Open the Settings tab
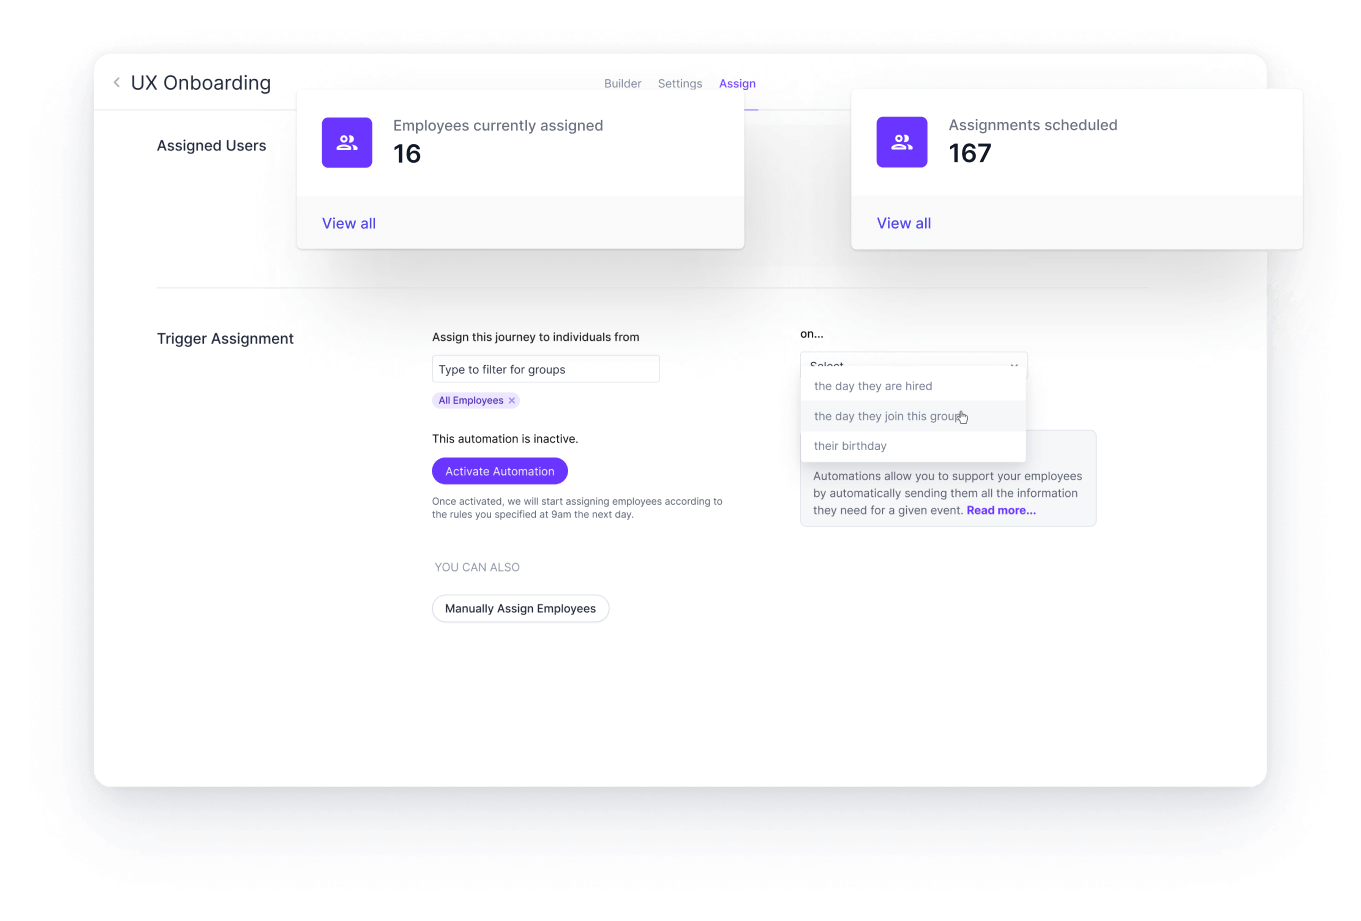1361x921 pixels. tap(680, 83)
